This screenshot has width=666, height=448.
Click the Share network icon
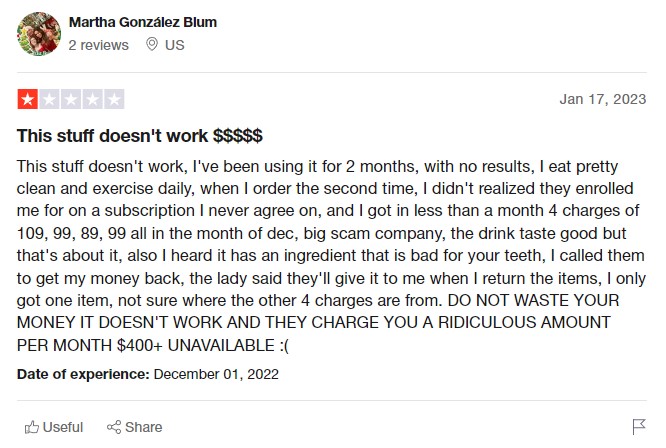tap(114, 427)
